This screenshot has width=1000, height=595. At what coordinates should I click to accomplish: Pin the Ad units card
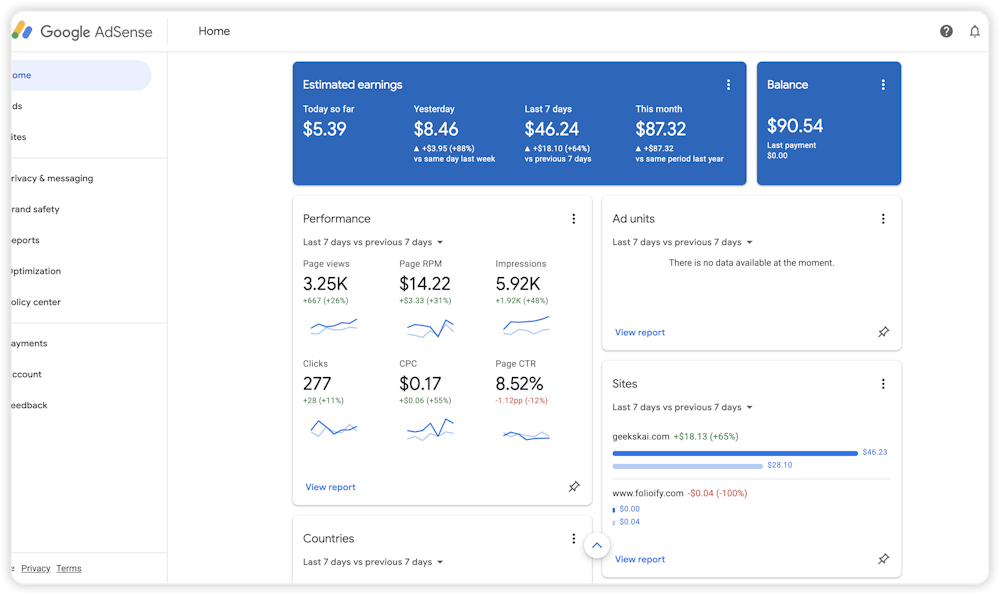click(x=884, y=332)
